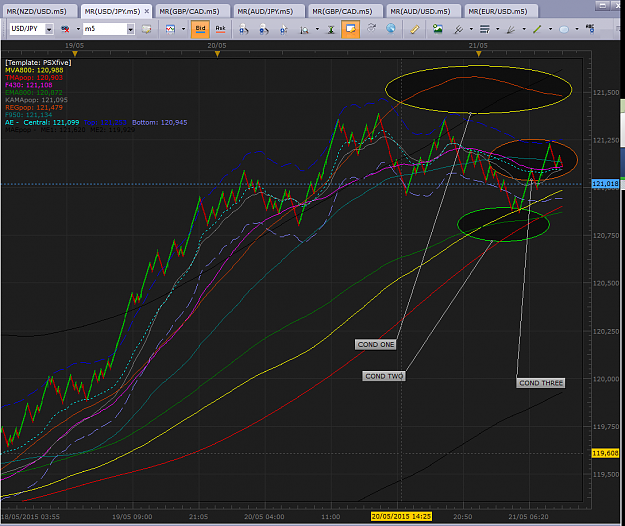The image size is (625, 526).
Task: Click the first zoom magnifier icon after Ask
Action: pyautogui.click(x=243, y=29)
